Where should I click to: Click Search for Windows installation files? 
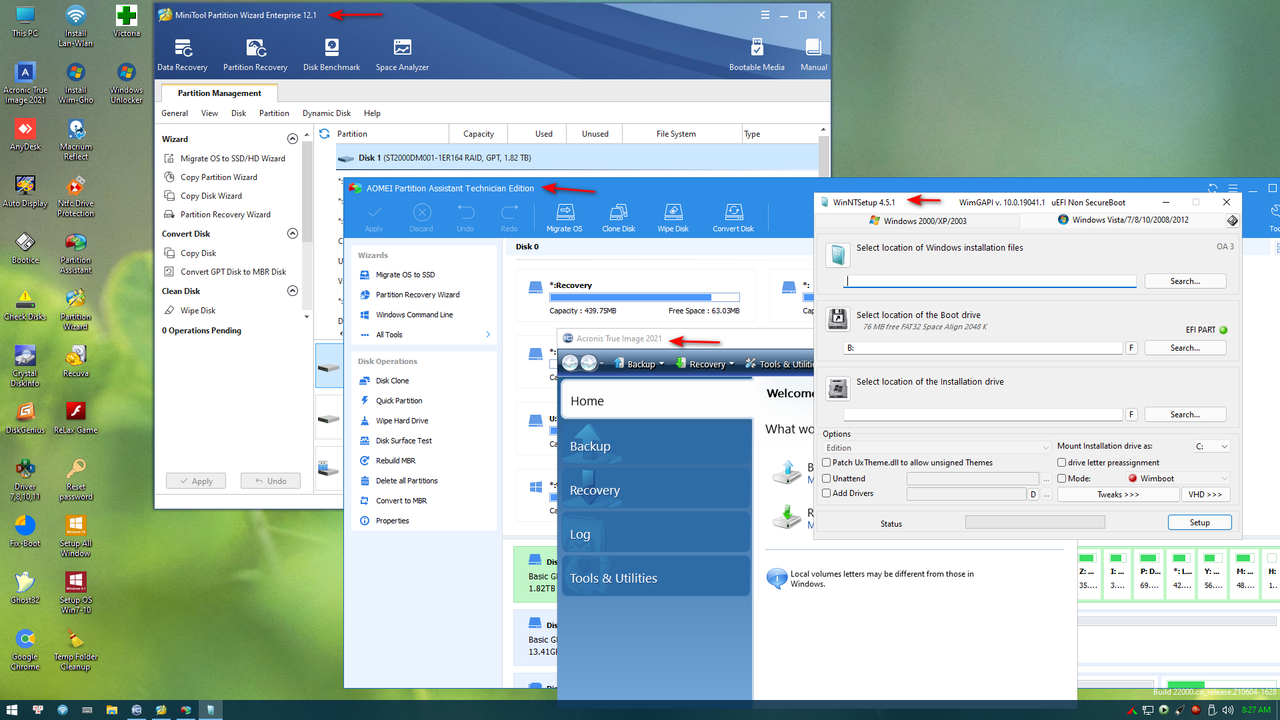[1185, 281]
